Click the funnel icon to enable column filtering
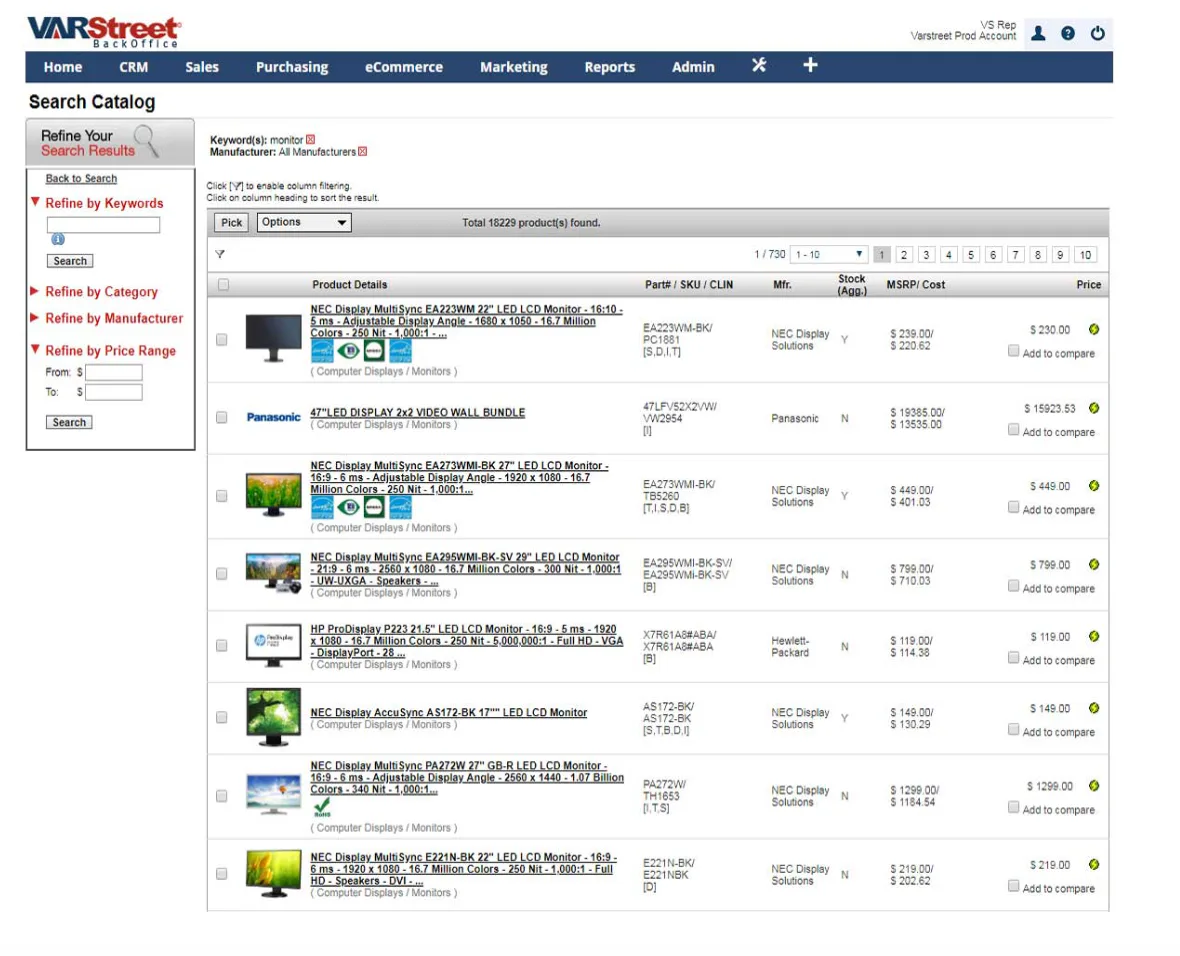This screenshot has height=956, width=1180. coord(219,254)
